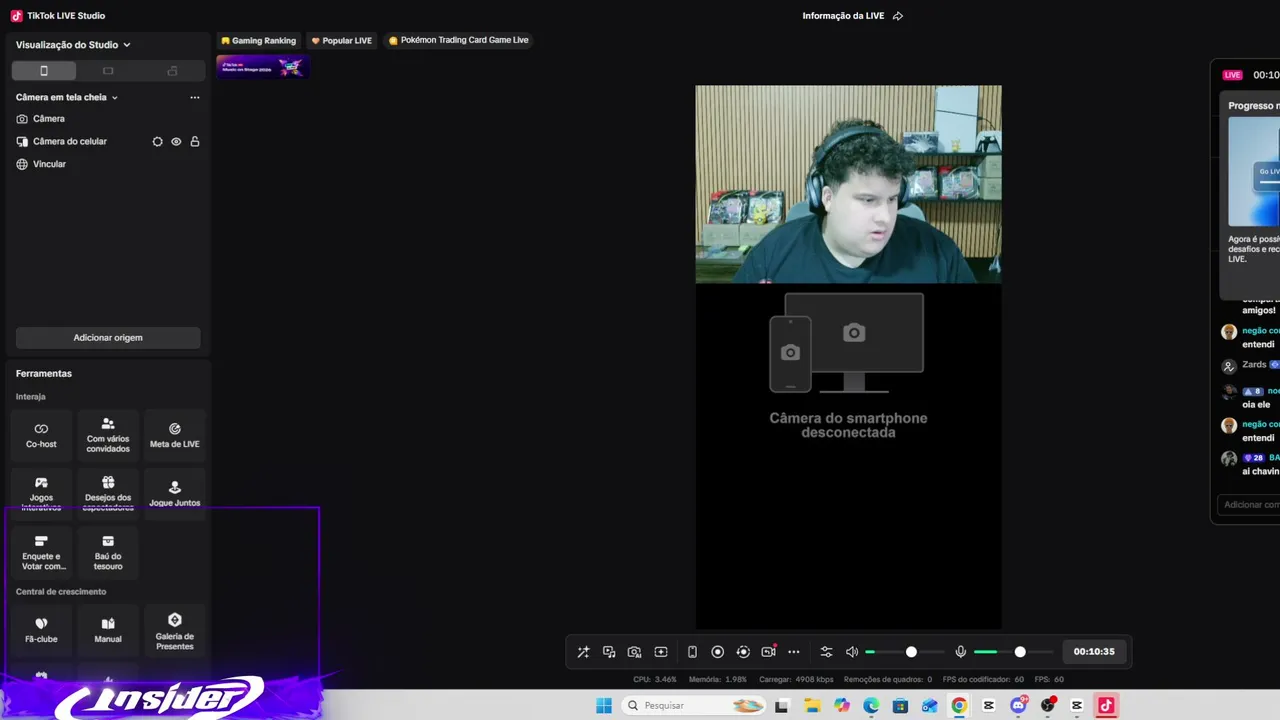The image size is (1280, 720).
Task: Open the Baú do tesouro tool
Action: pos(108,553)
